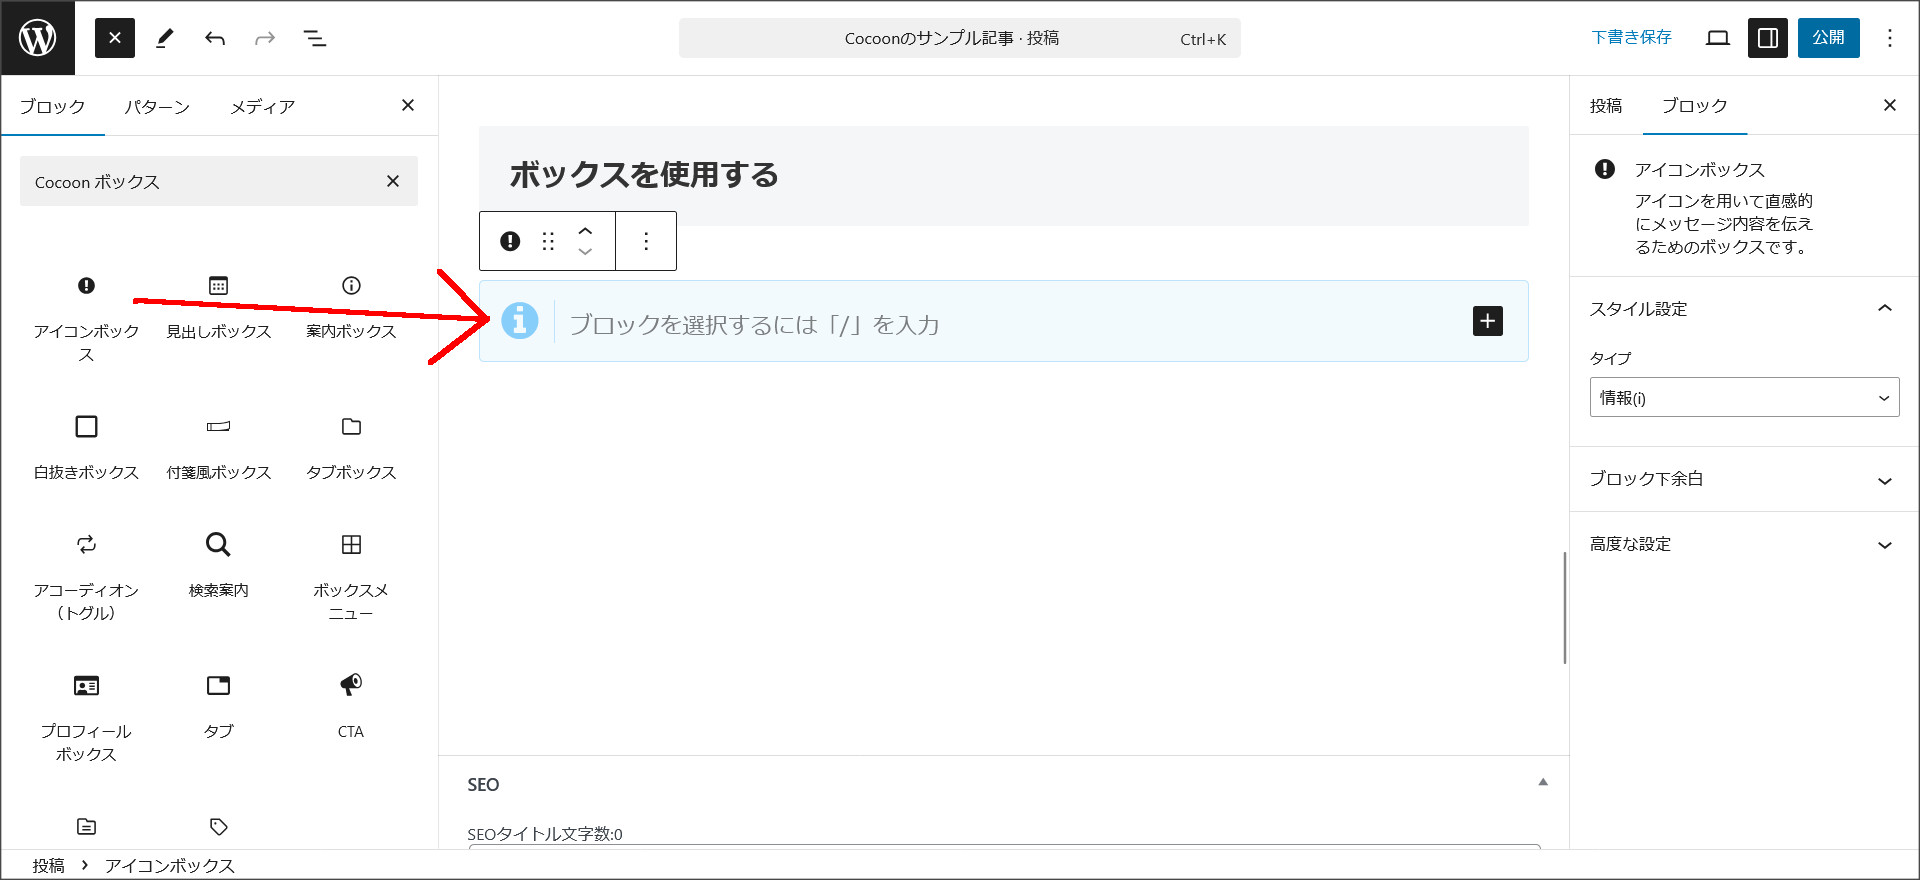This screenshot has height=880, width=1920.
Task: Insert the 白抜きボックス block
Action: tap(87, 447)
